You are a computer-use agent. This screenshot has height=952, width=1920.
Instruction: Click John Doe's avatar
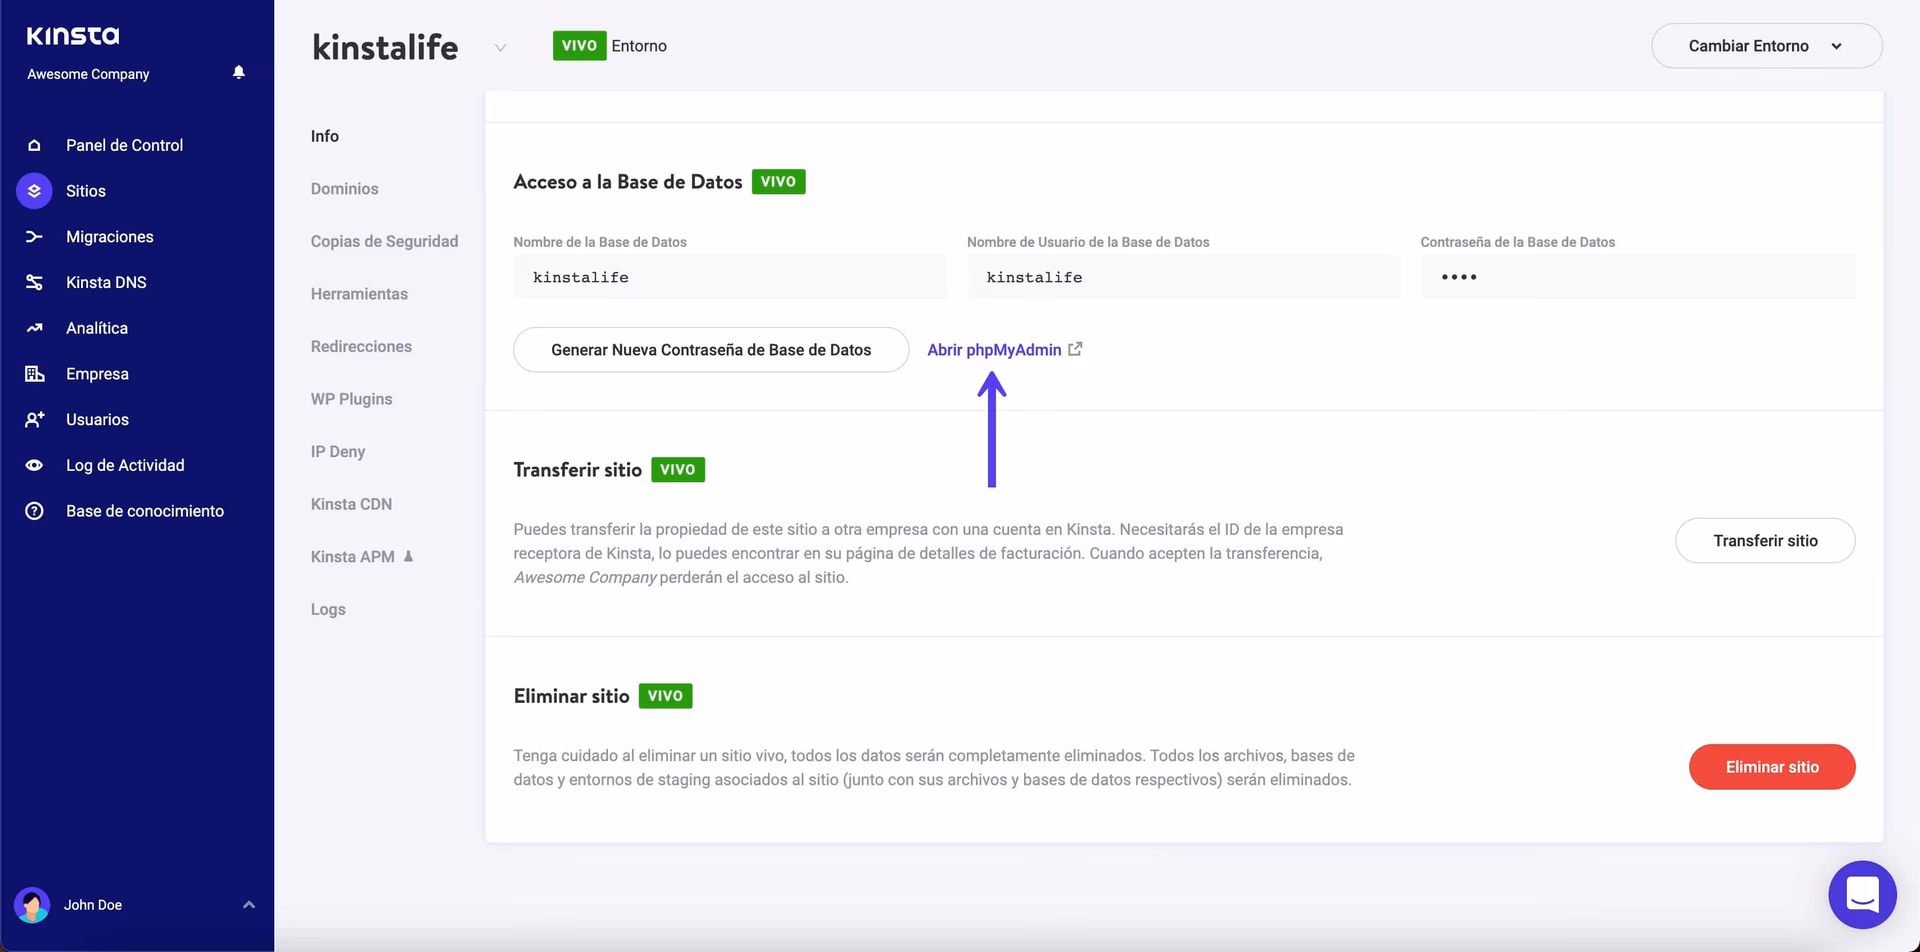click(32, 905)
